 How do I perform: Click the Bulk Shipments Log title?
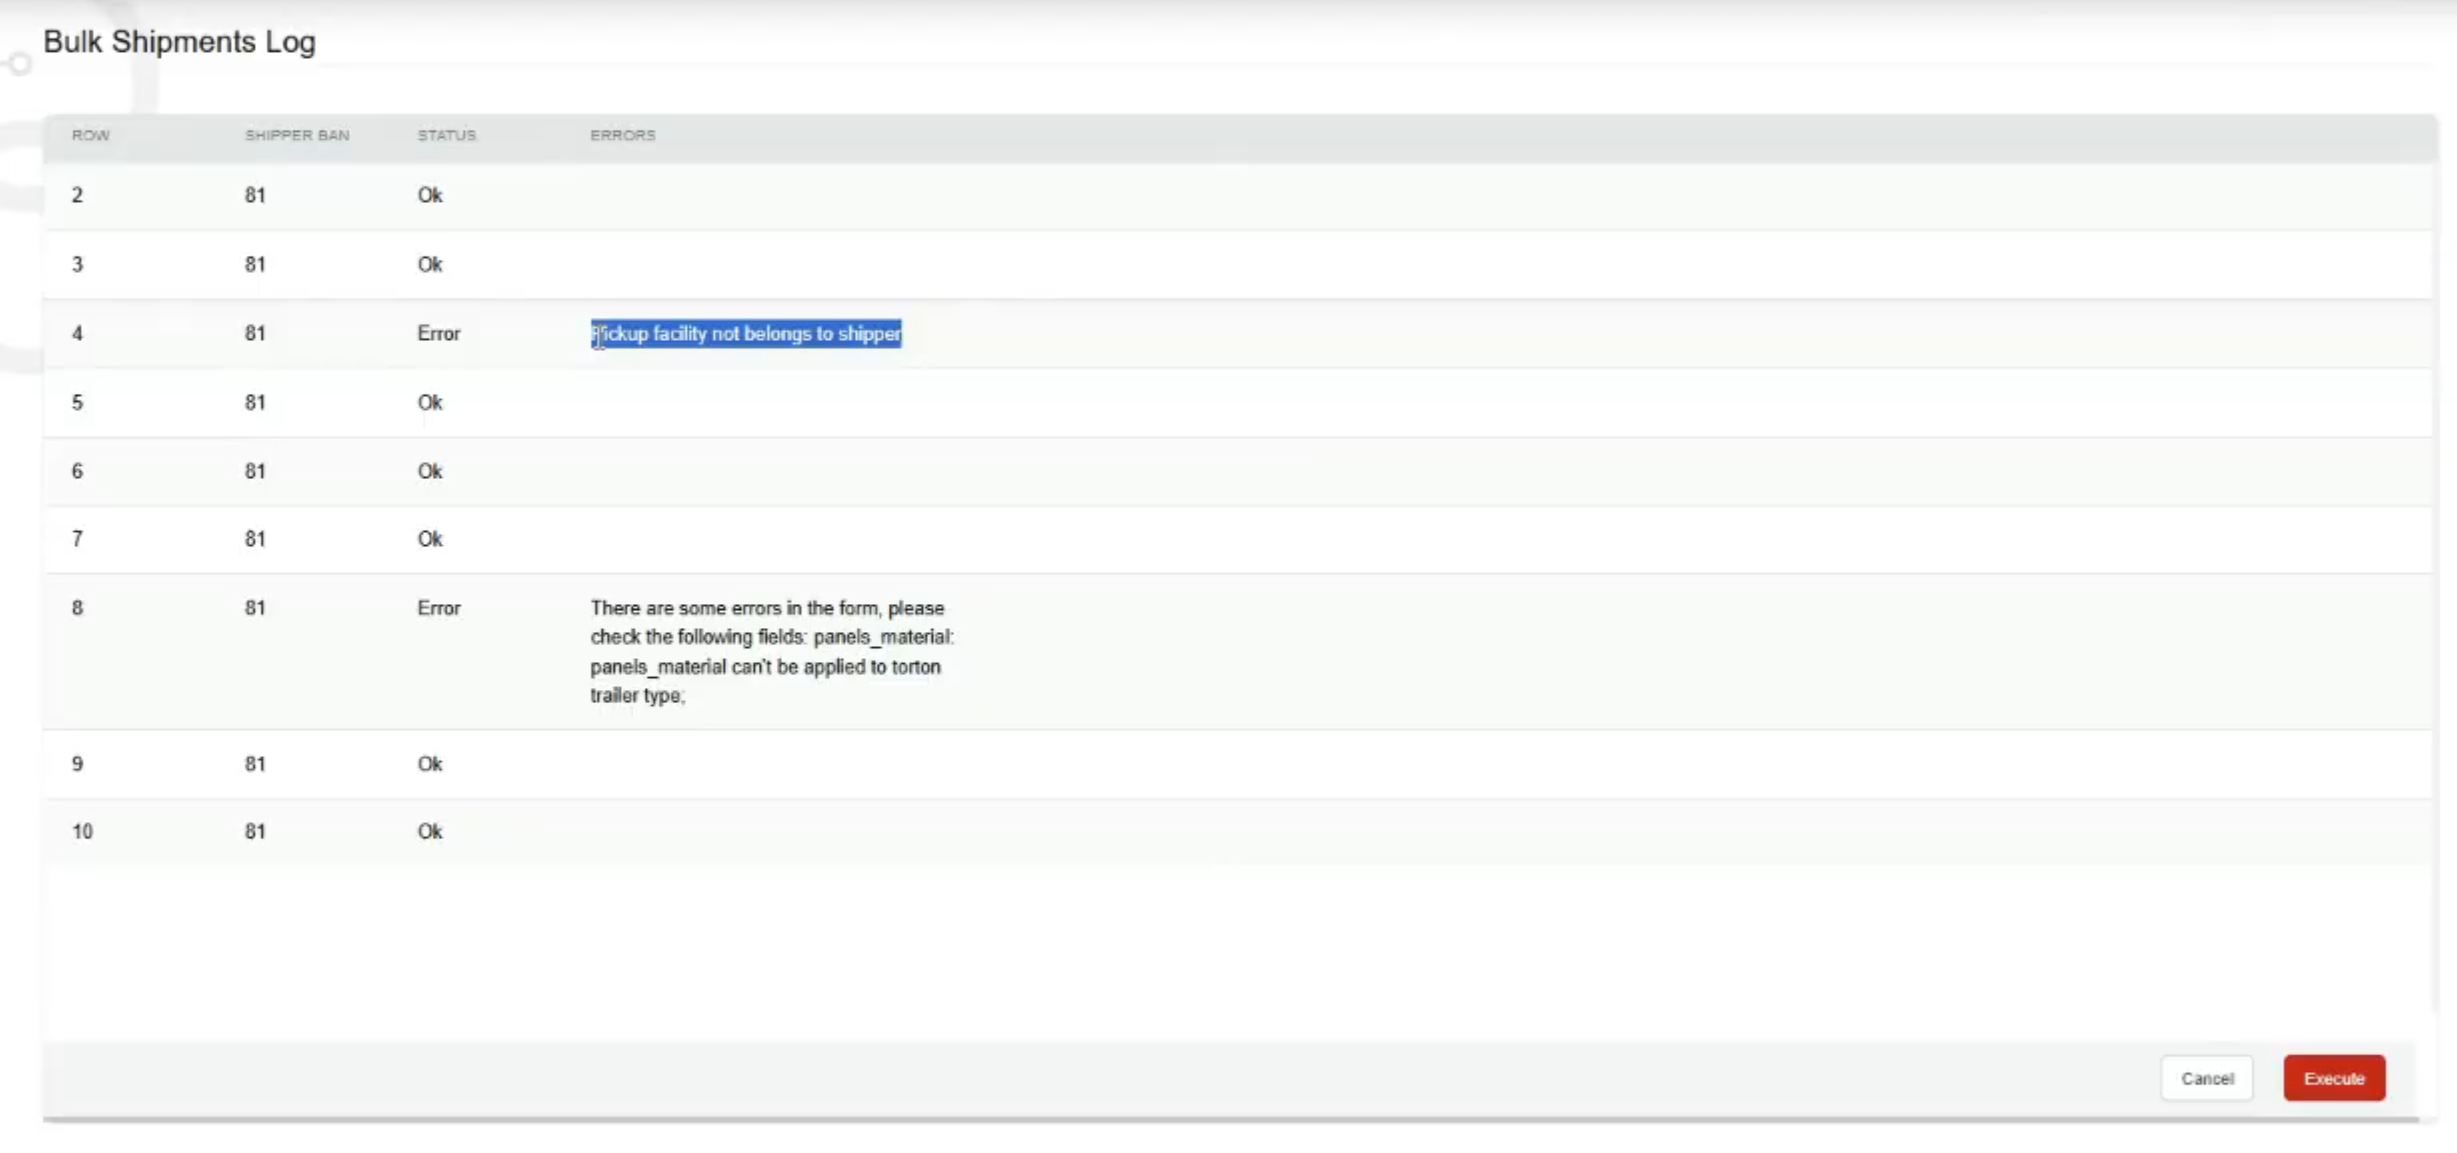(179, 42)
